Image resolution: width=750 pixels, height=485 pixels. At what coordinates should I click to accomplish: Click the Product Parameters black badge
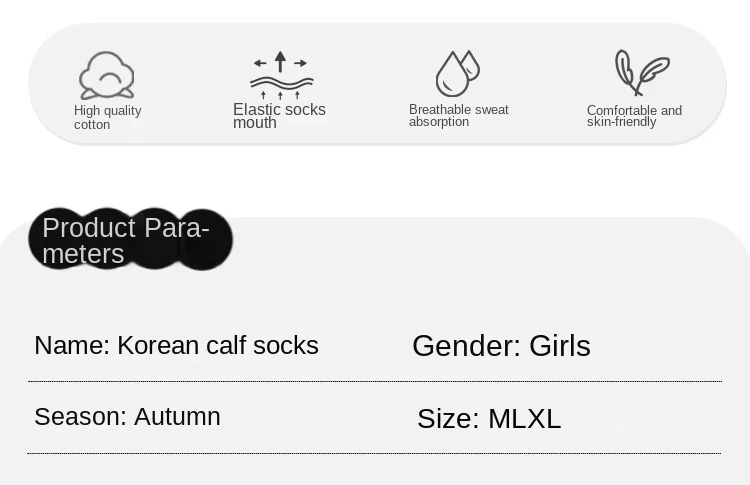130,239
